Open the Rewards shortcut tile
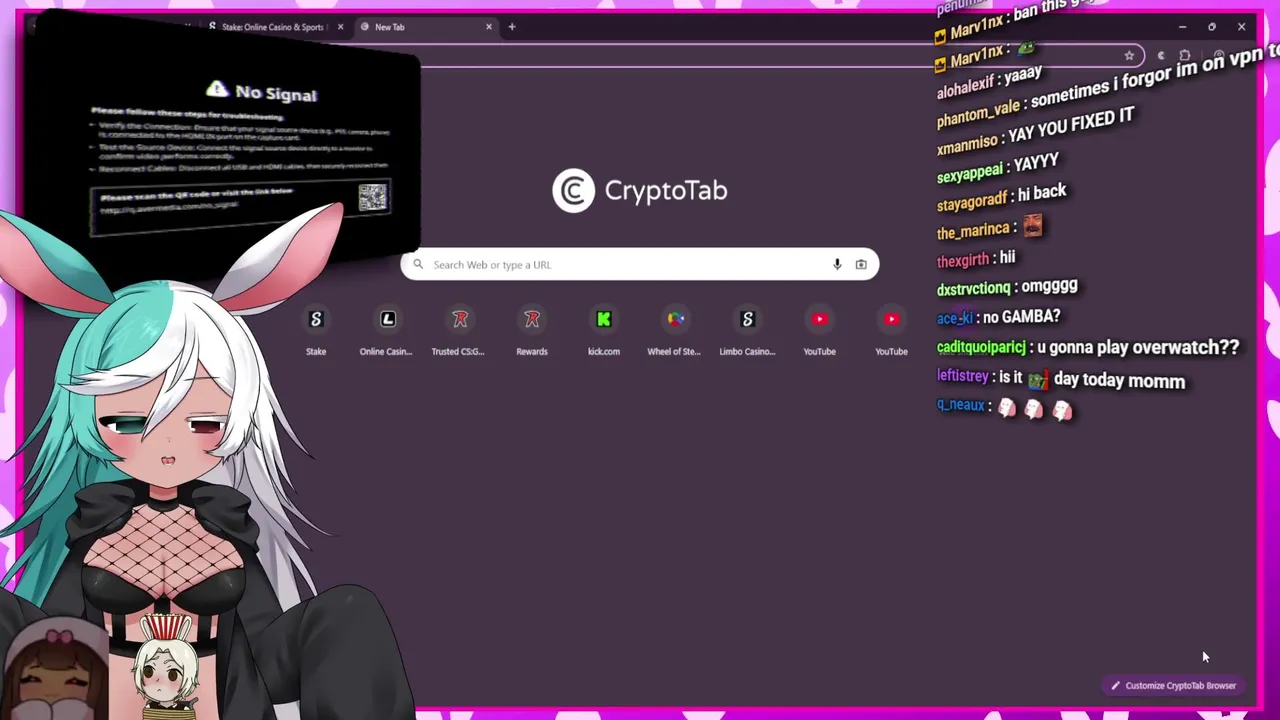This screenshot has width=1280, height=720. tap(532, 330)
